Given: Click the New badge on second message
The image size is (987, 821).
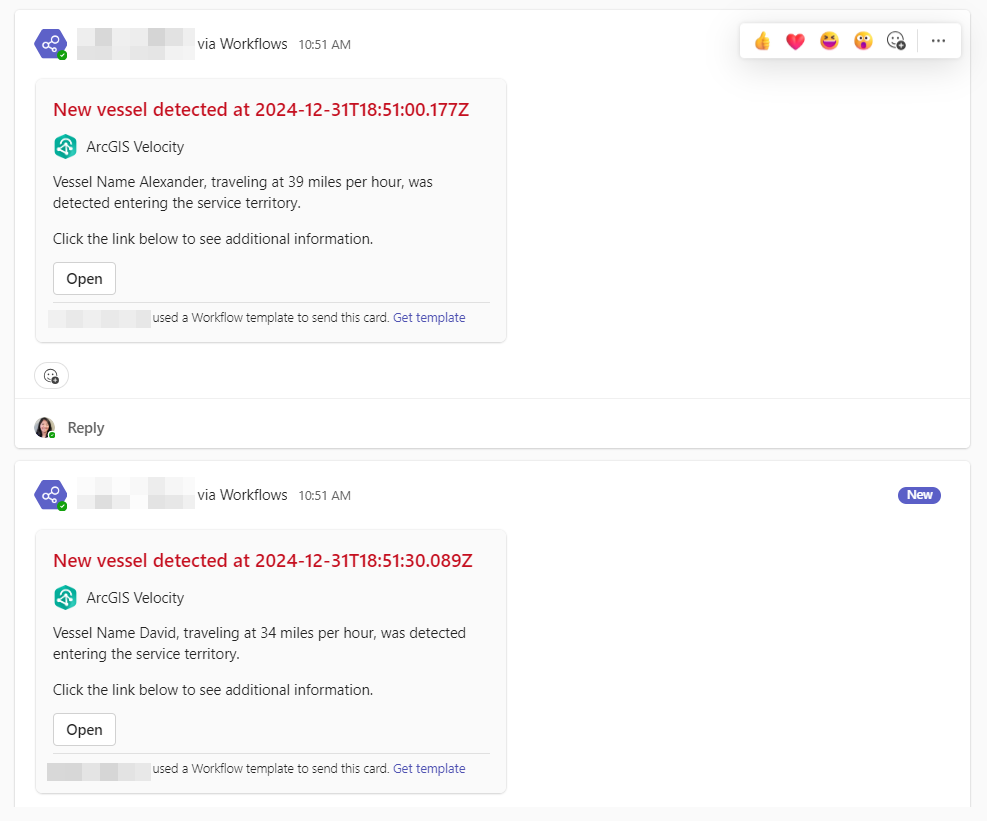Looking at the screenshot, I should point(919,495).
